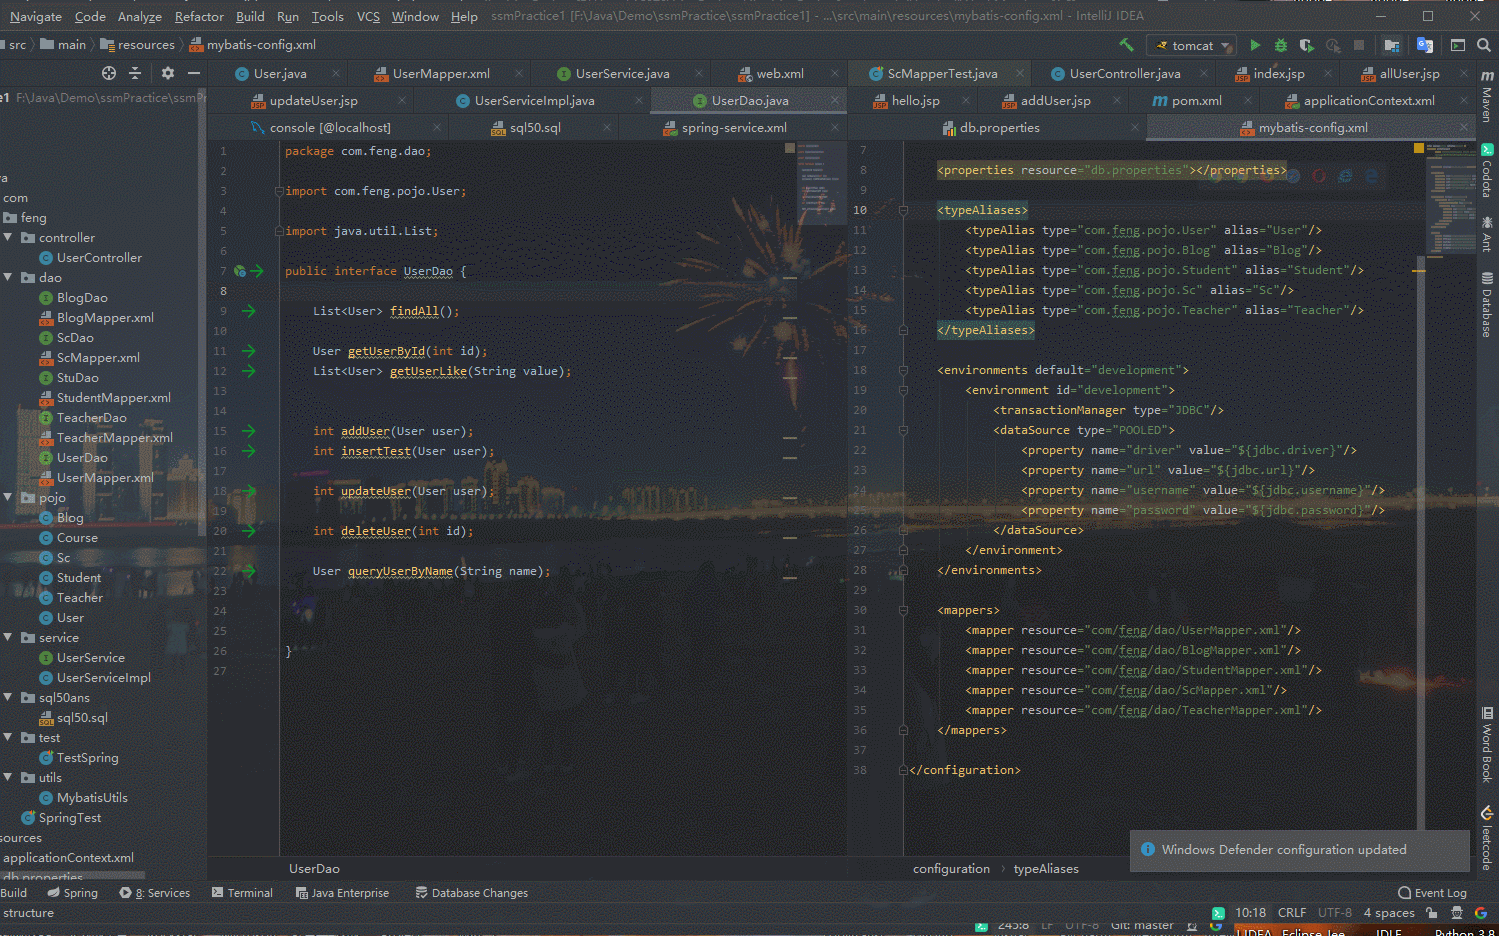Open the Word Book side panel
Viewport: 1499px width, 936px height.
coord(1487,745)
